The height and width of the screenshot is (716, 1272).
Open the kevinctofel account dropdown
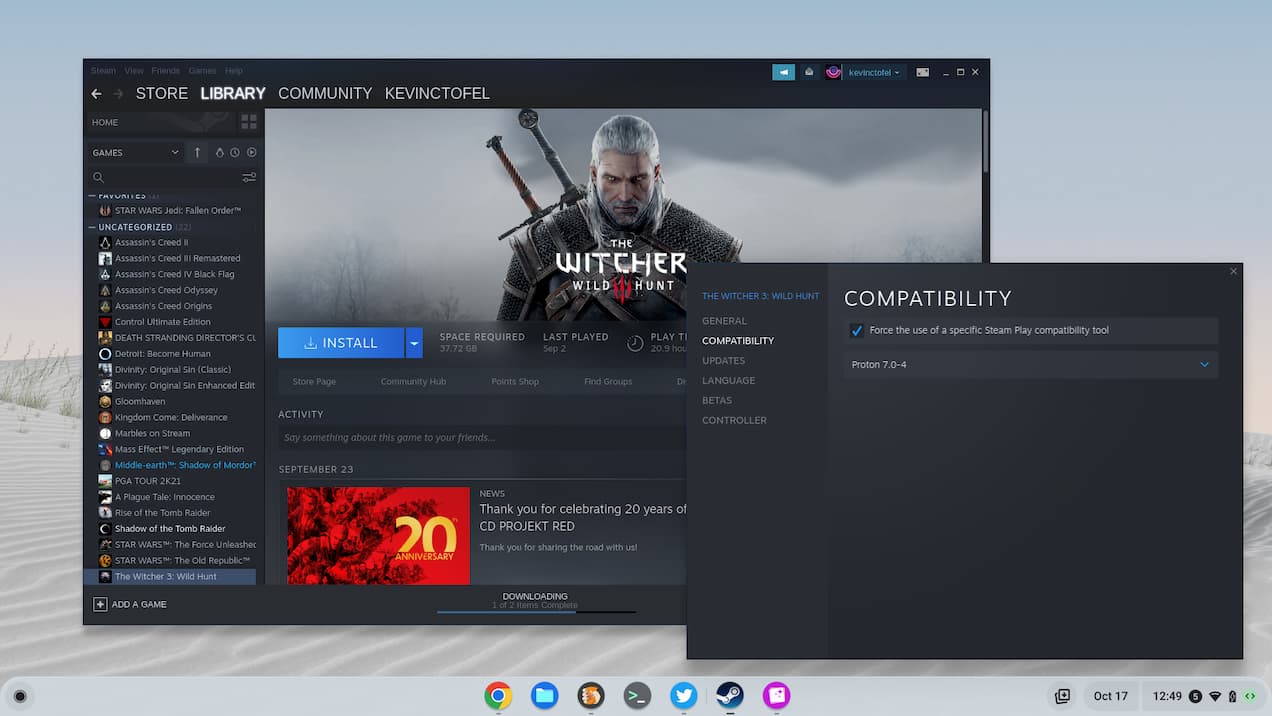tap(873, 72)
